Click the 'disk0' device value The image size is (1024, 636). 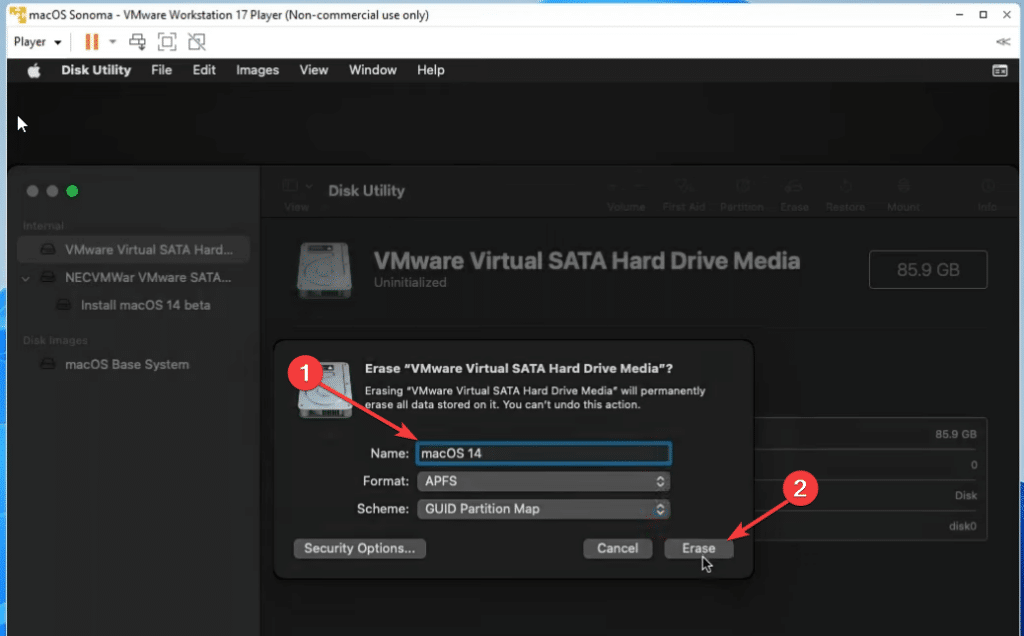pos(963,526)
